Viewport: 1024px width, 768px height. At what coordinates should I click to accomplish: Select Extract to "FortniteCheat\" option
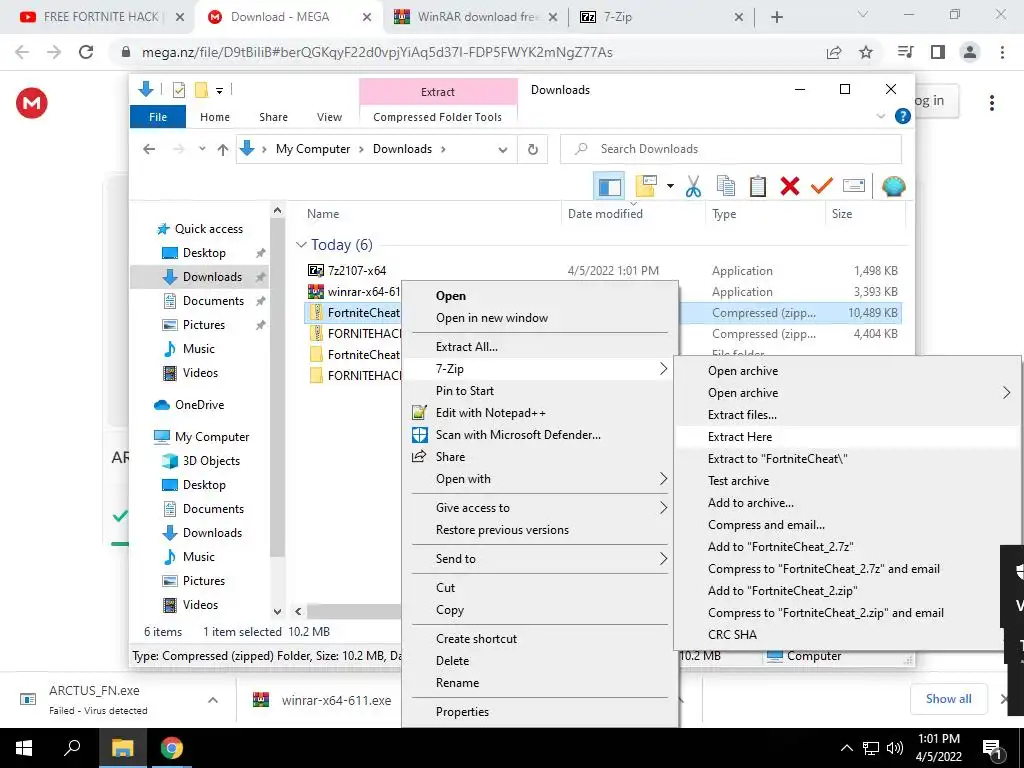point(846,459)
